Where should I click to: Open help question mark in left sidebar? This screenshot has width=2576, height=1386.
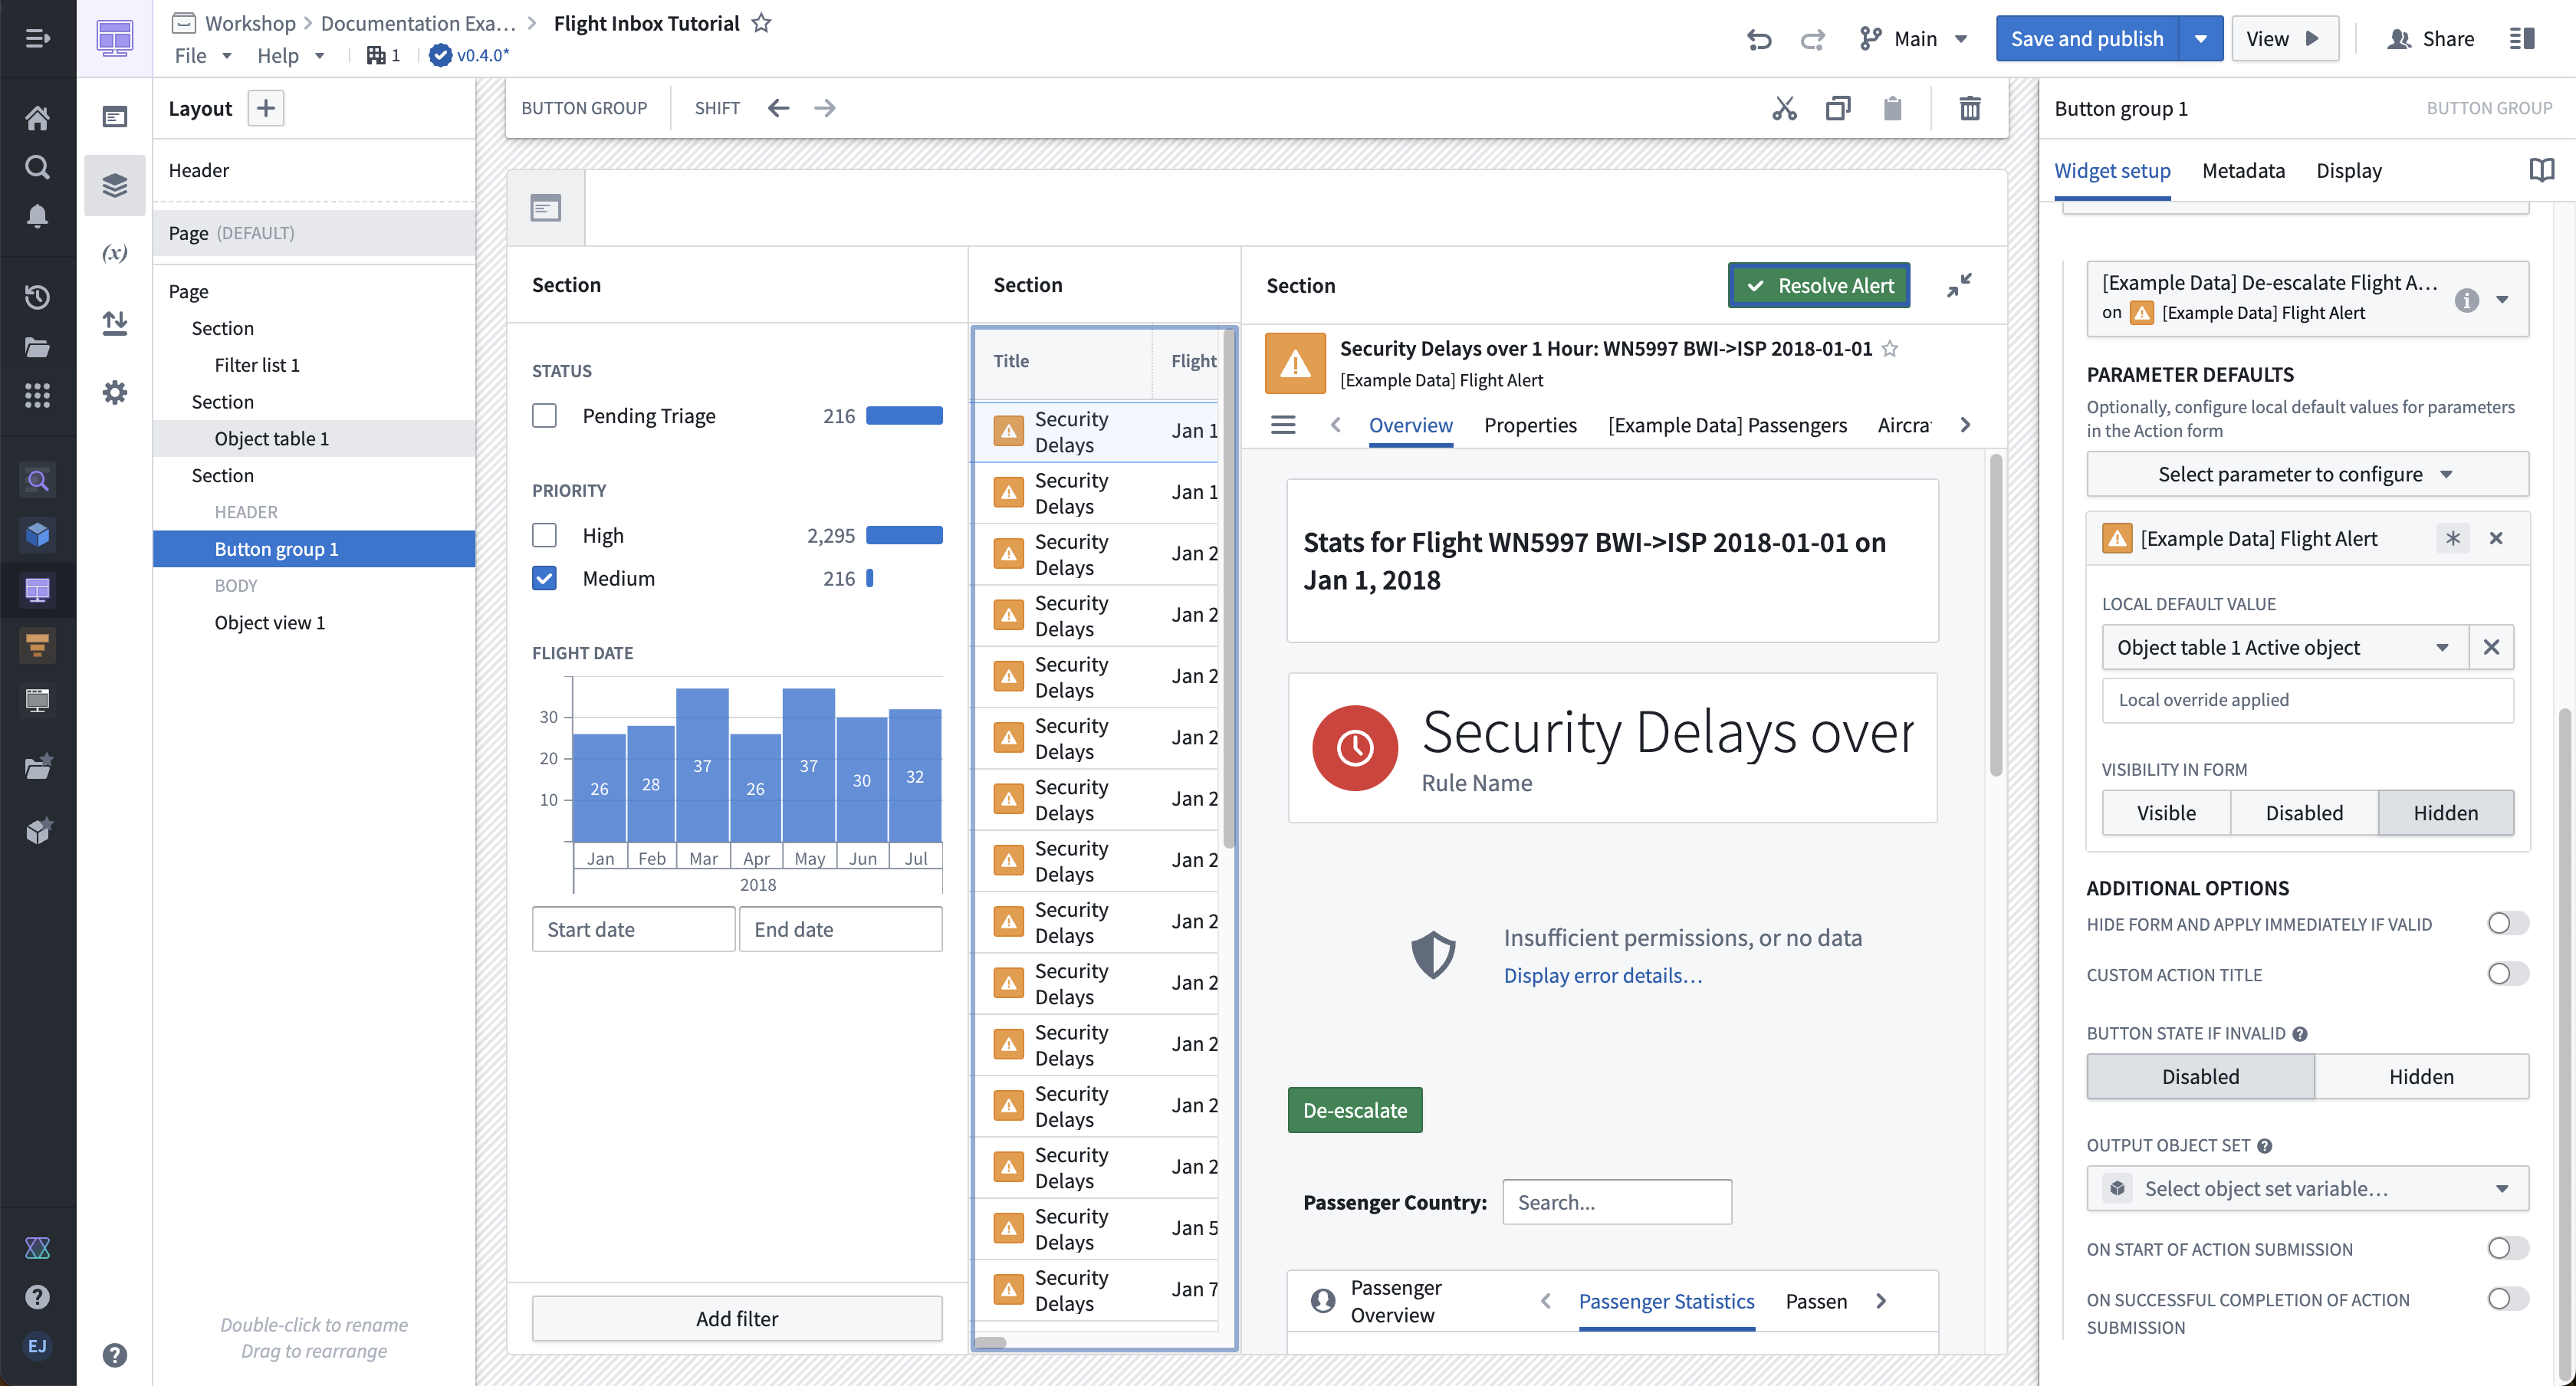pyautogui.click(x=37, y=1297)
